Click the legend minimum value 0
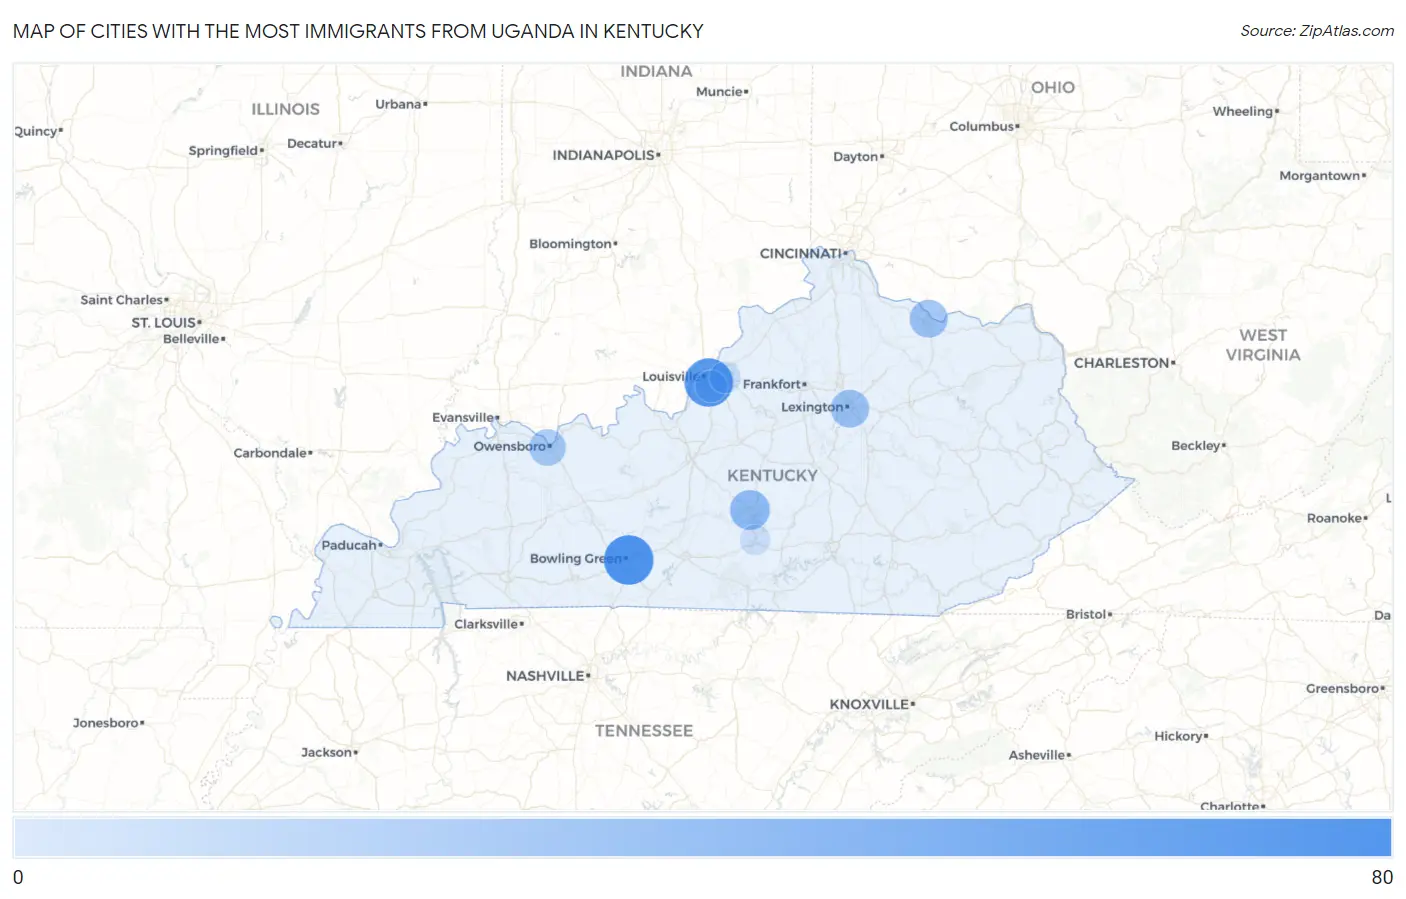 coord(18,877)
